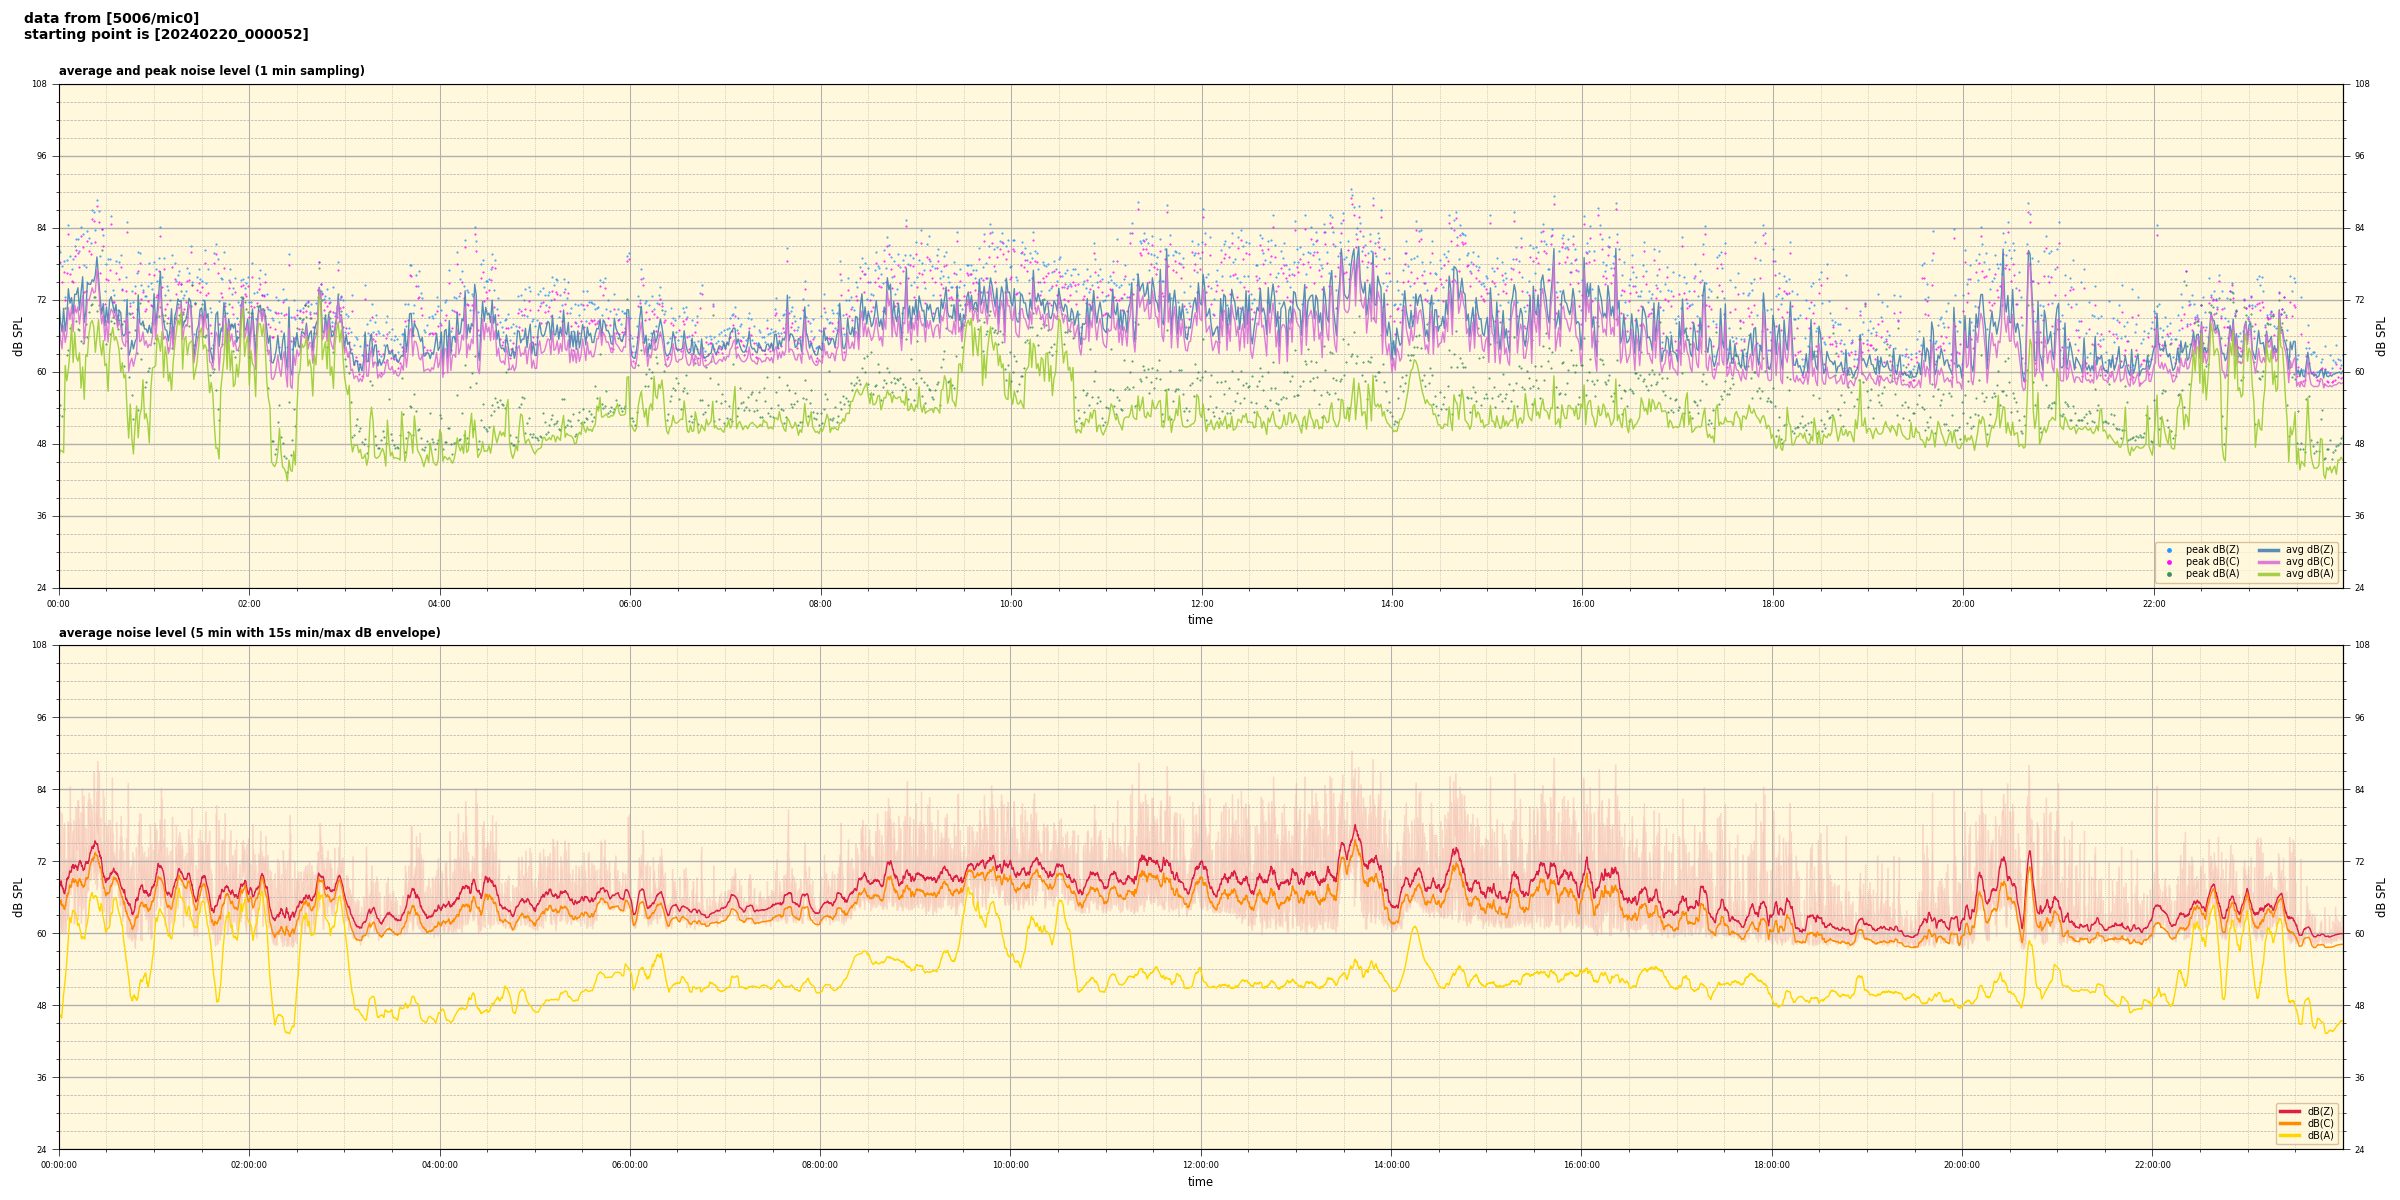Click the bottom chart title about 5 min envelope
This screenshot has height=1200, width=2400.
pos(249,633)
